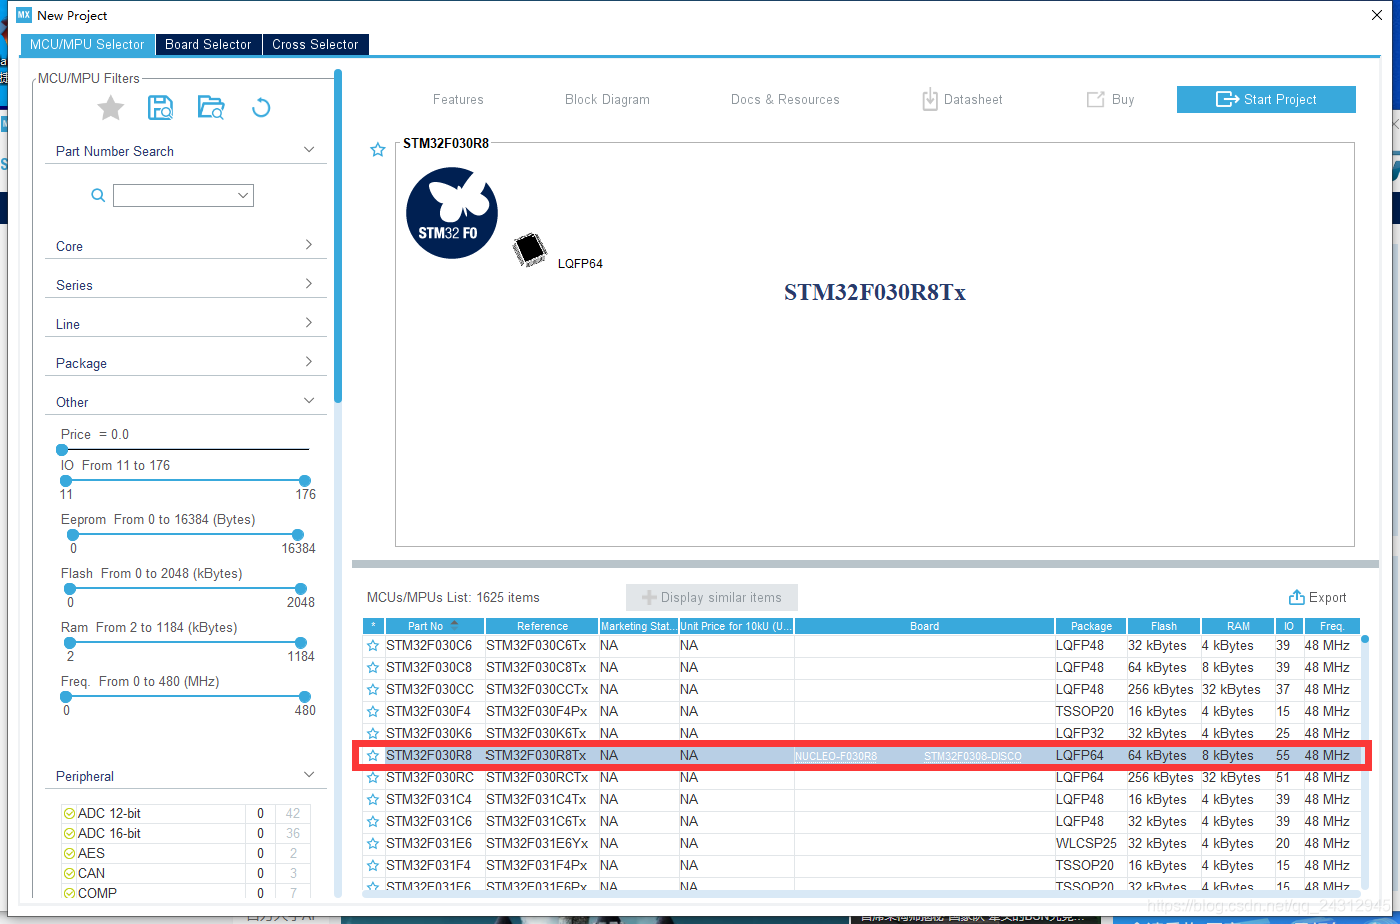The width and height of the screenshot is (1400, 924).
Task: Sort the list by the RAM column
Action: [1238, 626]
